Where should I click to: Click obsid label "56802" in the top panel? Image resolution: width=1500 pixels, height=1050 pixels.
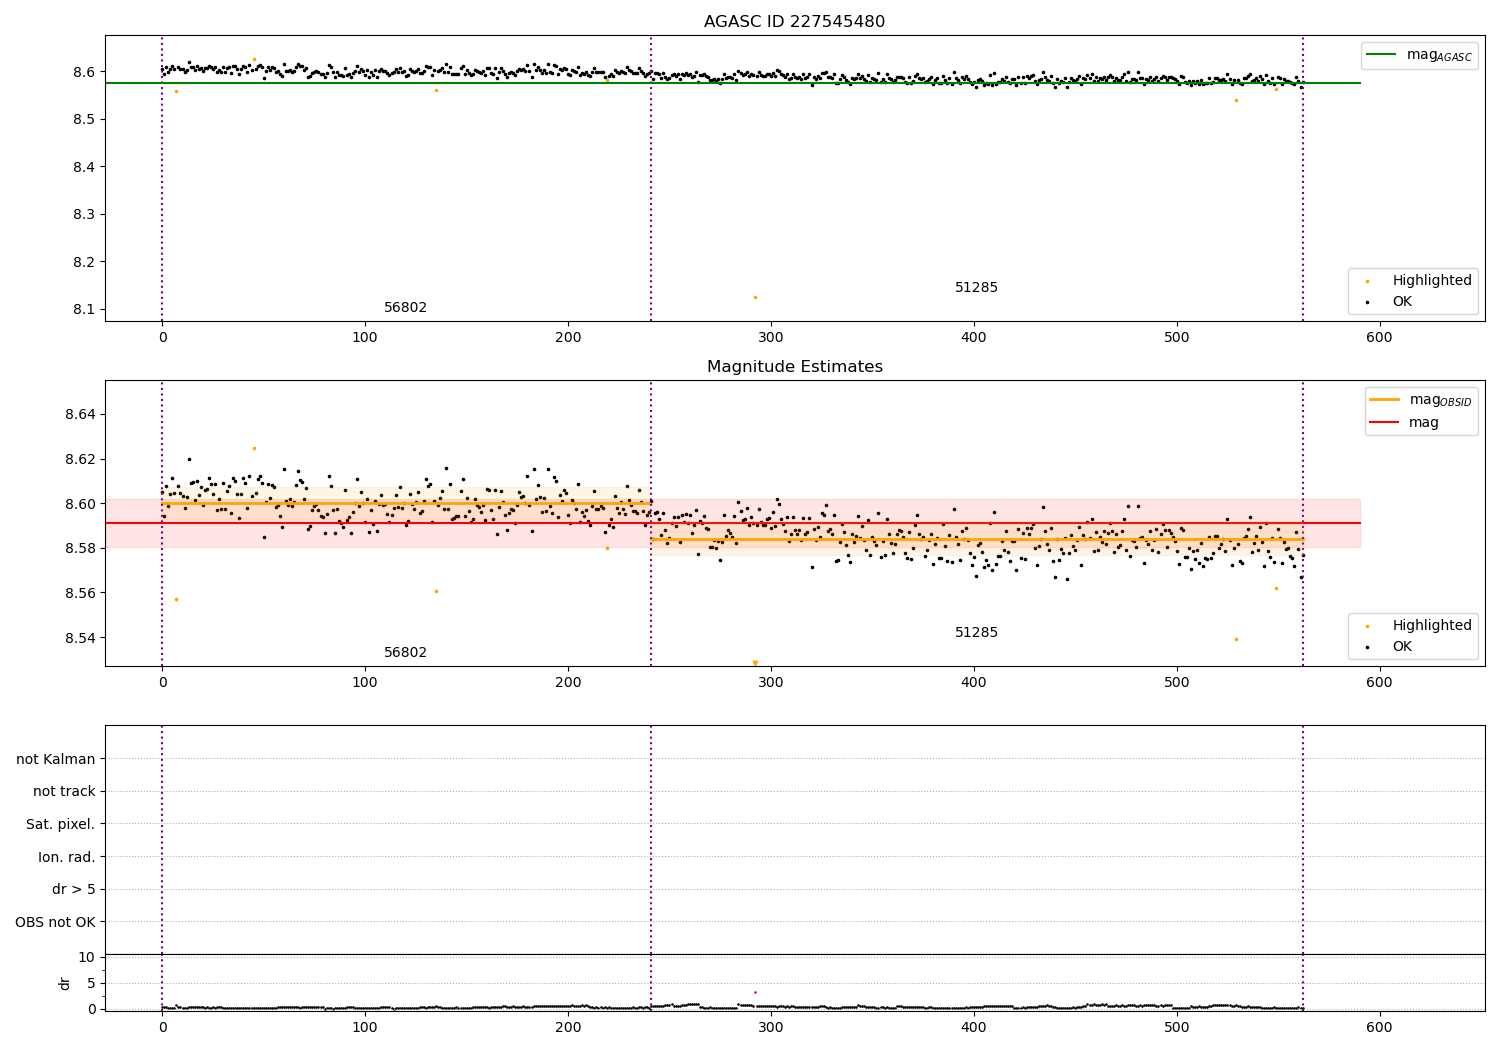pos(405,308)
